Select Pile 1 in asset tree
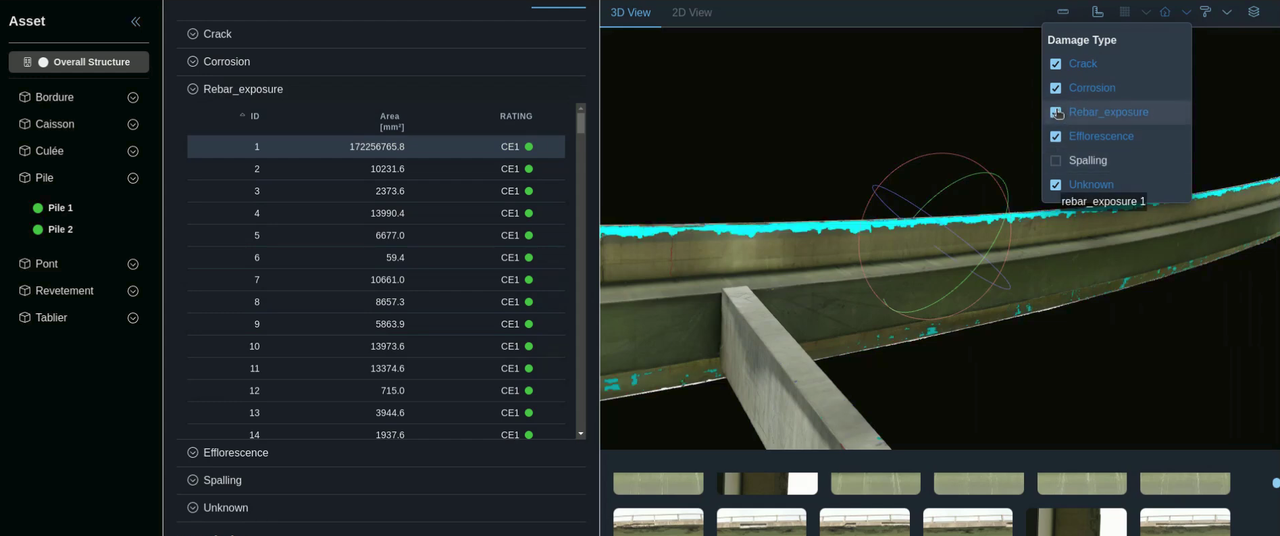The image size is (1280, 536). click(60, 208)
